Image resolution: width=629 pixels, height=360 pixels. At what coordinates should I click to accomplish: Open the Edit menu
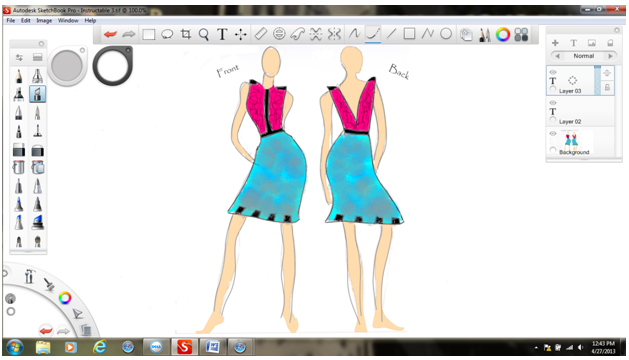tap(26, 20)
